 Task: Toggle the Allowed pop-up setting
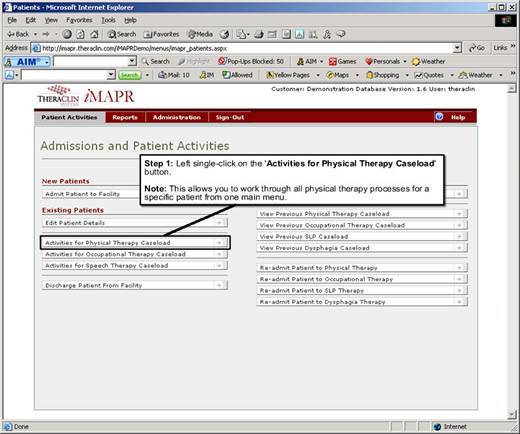pos(238,75)
